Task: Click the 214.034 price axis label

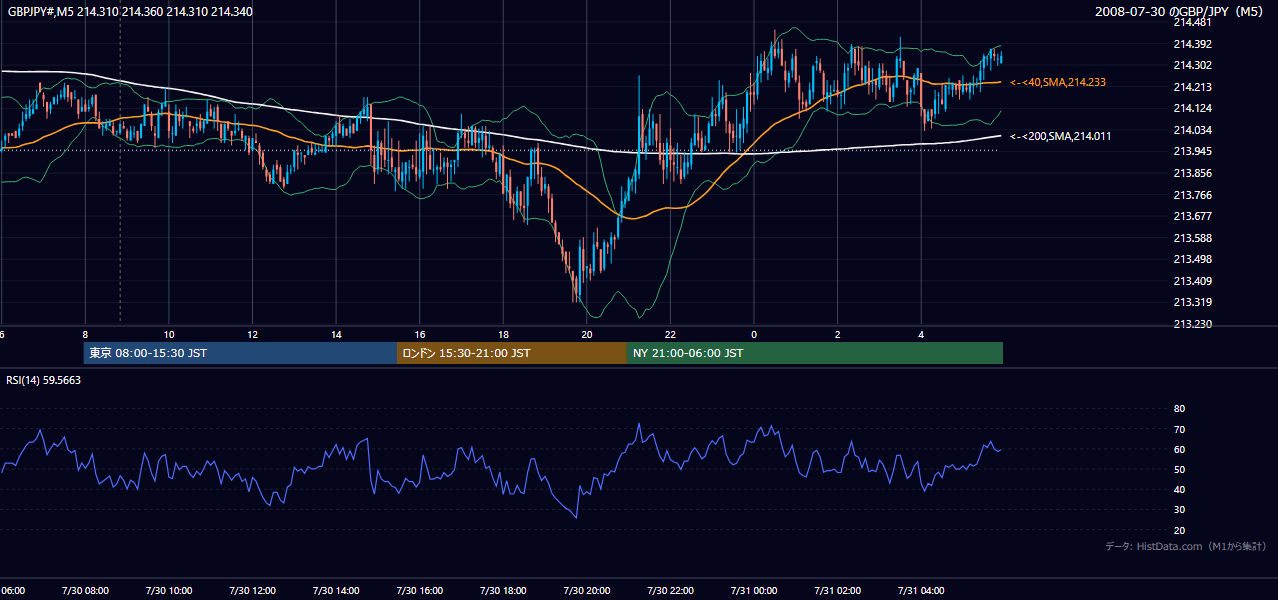Action: click(x=1192, y=130)
